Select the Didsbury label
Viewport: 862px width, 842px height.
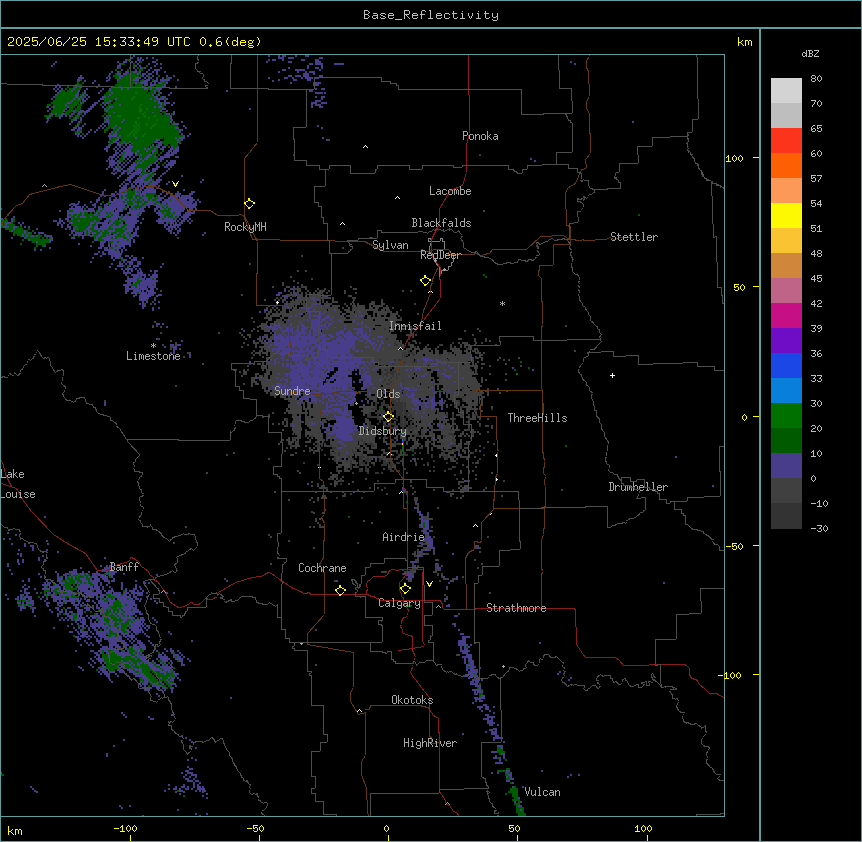pyautogui.click(x=383, y=431)
